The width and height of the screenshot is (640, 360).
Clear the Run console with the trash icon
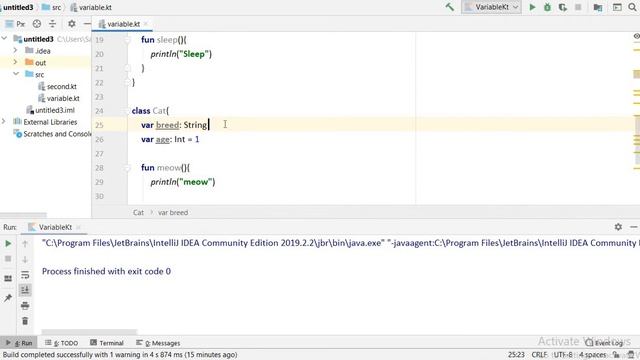point(25,321)
